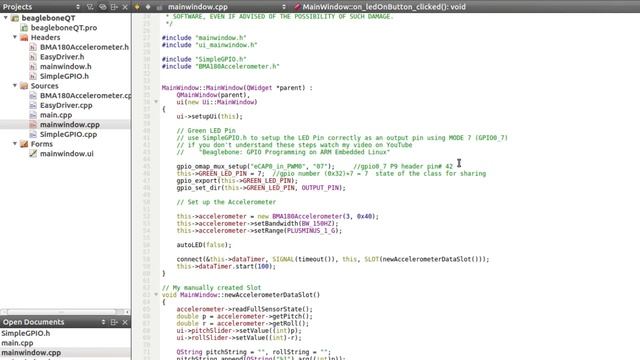This screenshot has width=640, height=360.
Task: Click the filter tree icon in Projects header
Action: point(90,7)
